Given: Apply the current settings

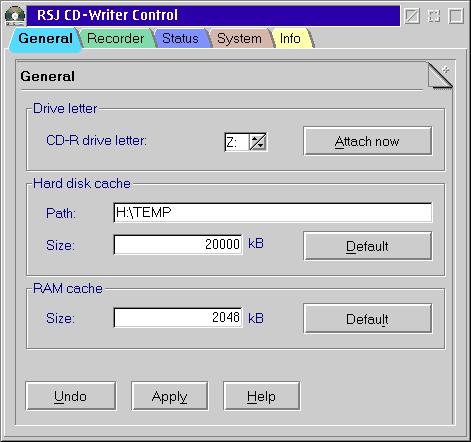Looking at the screenshot, I should tap(170, 396).
